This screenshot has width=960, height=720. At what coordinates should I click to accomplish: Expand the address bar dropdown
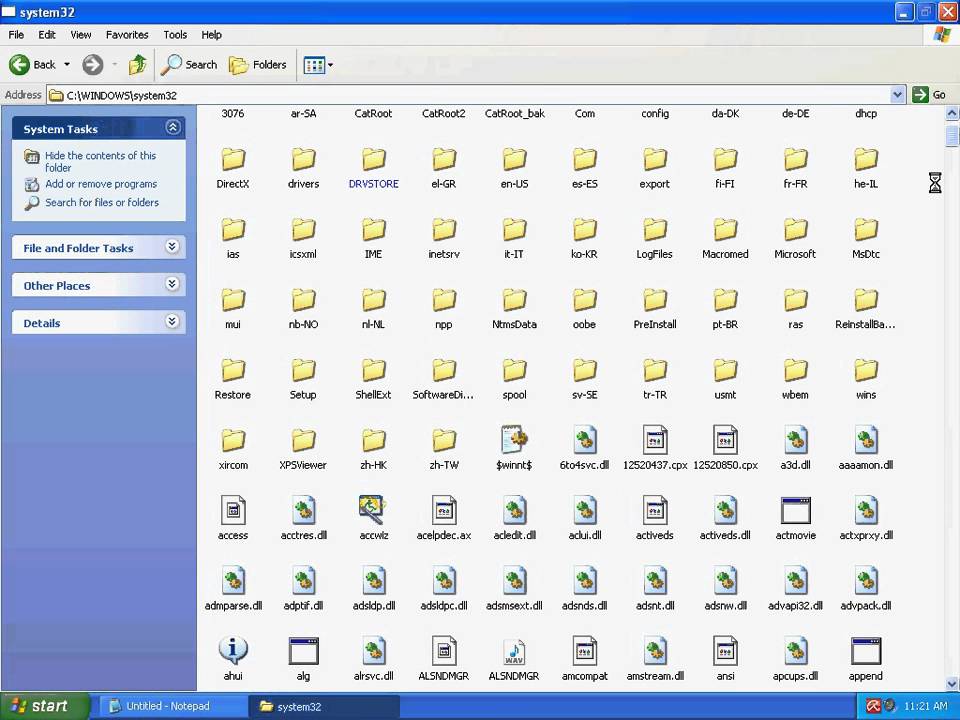(x=897, y=95)
